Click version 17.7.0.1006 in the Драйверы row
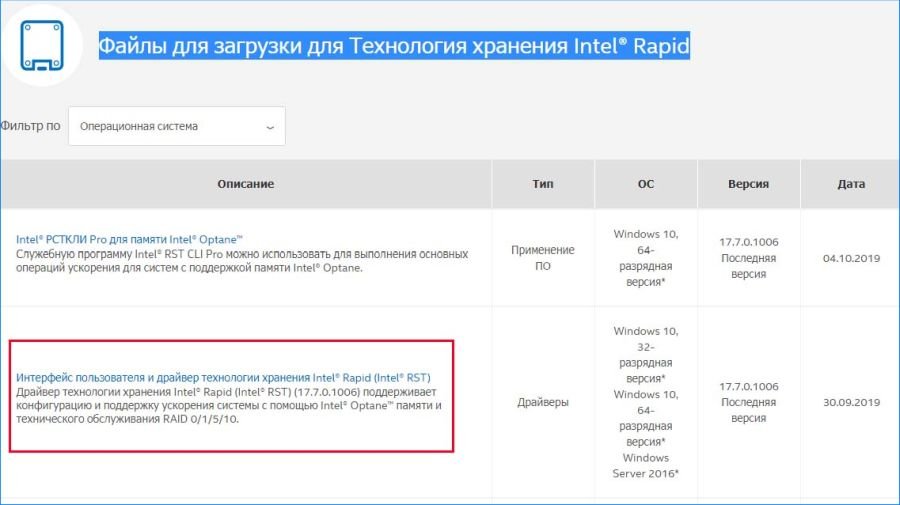The height and width of the screenshot is (505, 900). tap(748, 387)
